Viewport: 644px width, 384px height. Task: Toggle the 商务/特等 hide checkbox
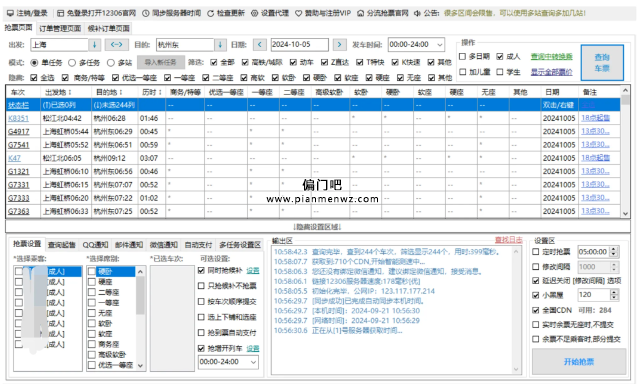pos(65,78)
